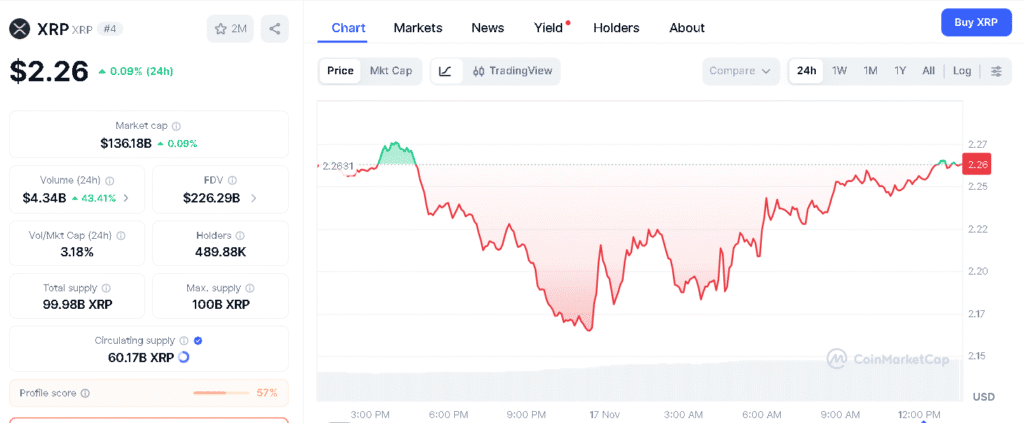1024x423 pixels.
Task: Open the Markets tab
Action: click(x=418, y=28)
